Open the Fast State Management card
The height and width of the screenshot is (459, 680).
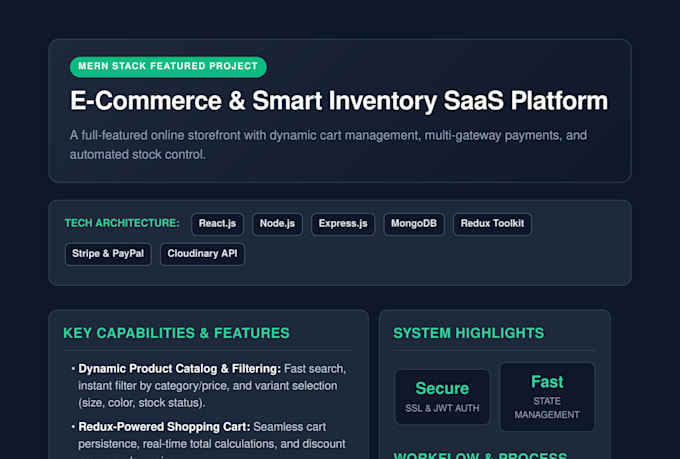pos(547,397)
